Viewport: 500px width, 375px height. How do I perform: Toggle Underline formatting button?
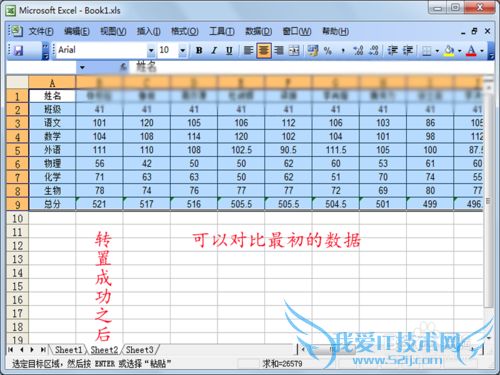point(229,51)
